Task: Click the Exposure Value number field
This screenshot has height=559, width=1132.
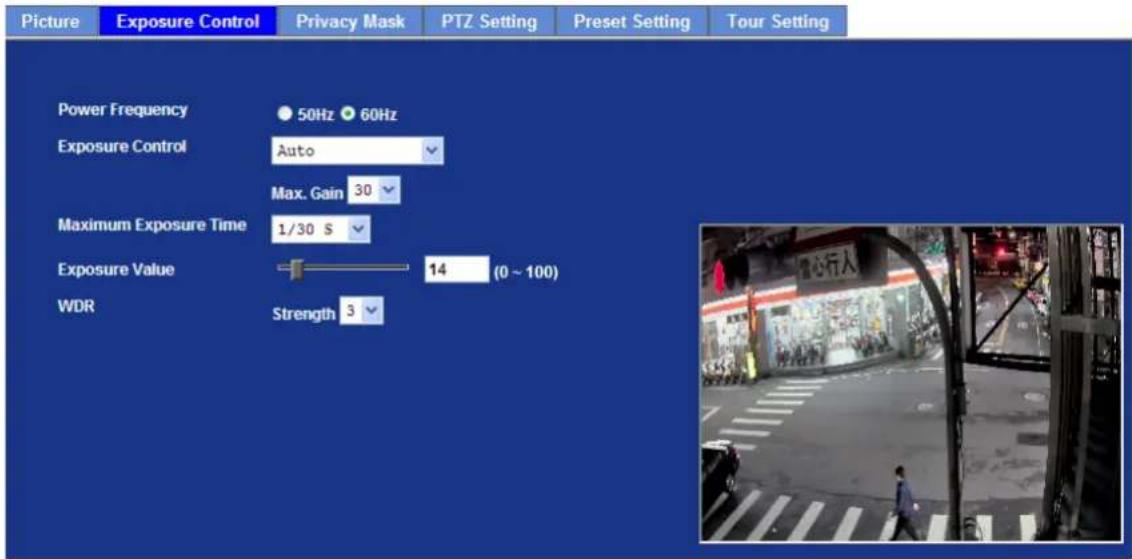Action: [x=456, y=269]
